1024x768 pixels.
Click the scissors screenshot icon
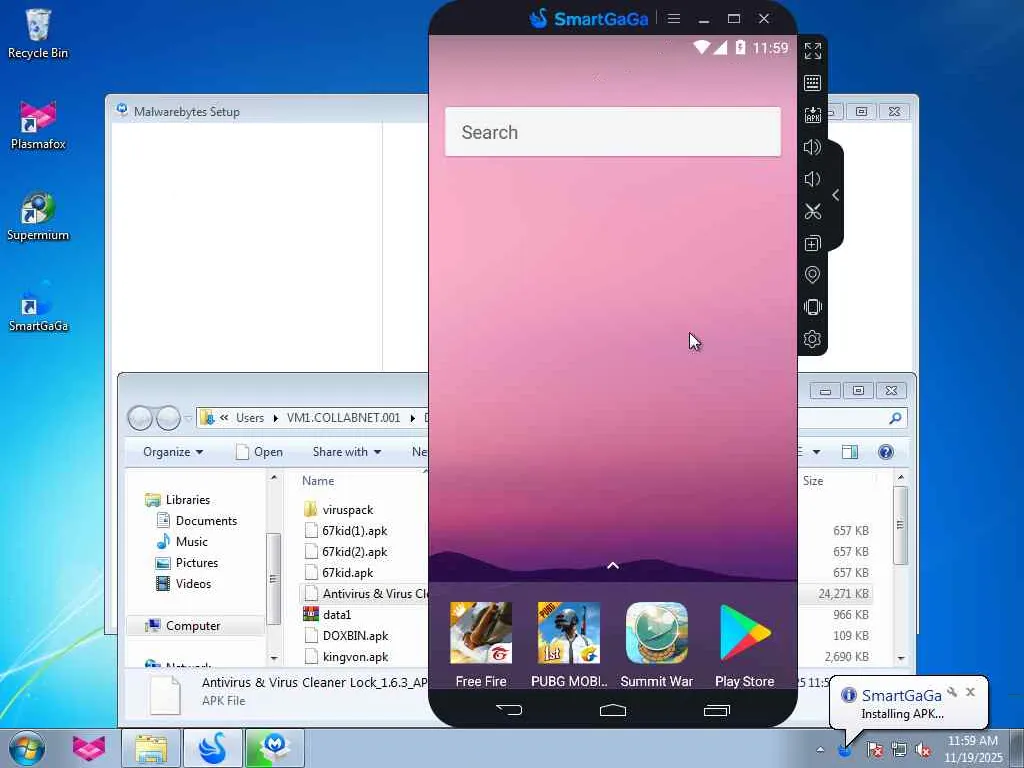tap(812, 212)
